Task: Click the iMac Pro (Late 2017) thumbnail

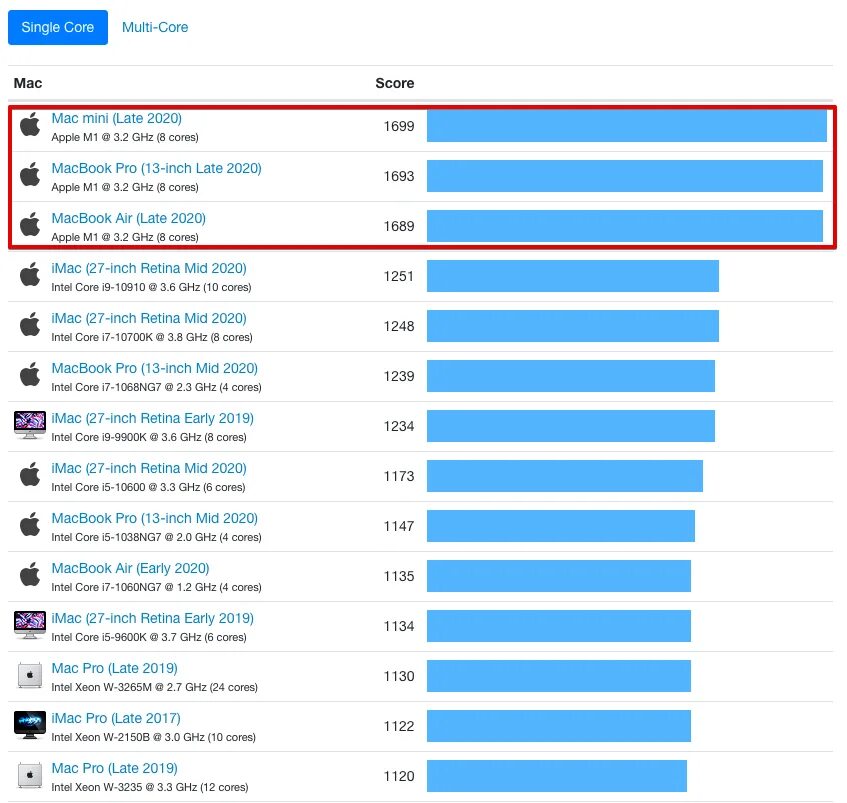Action: pyautogui.click(x=30, y=725)
